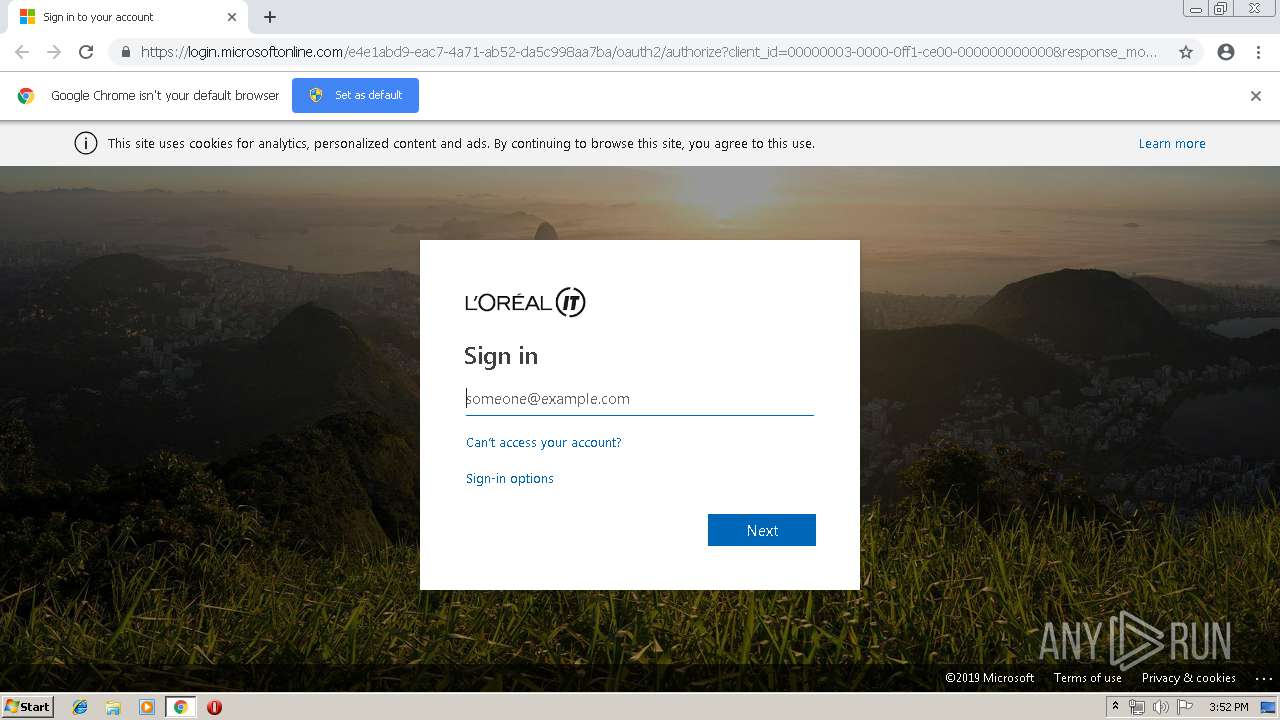The height and width of the screenshot is (720, 1280).
Task: Click the 'Set as default' button
Action: (x=355, y=95)
